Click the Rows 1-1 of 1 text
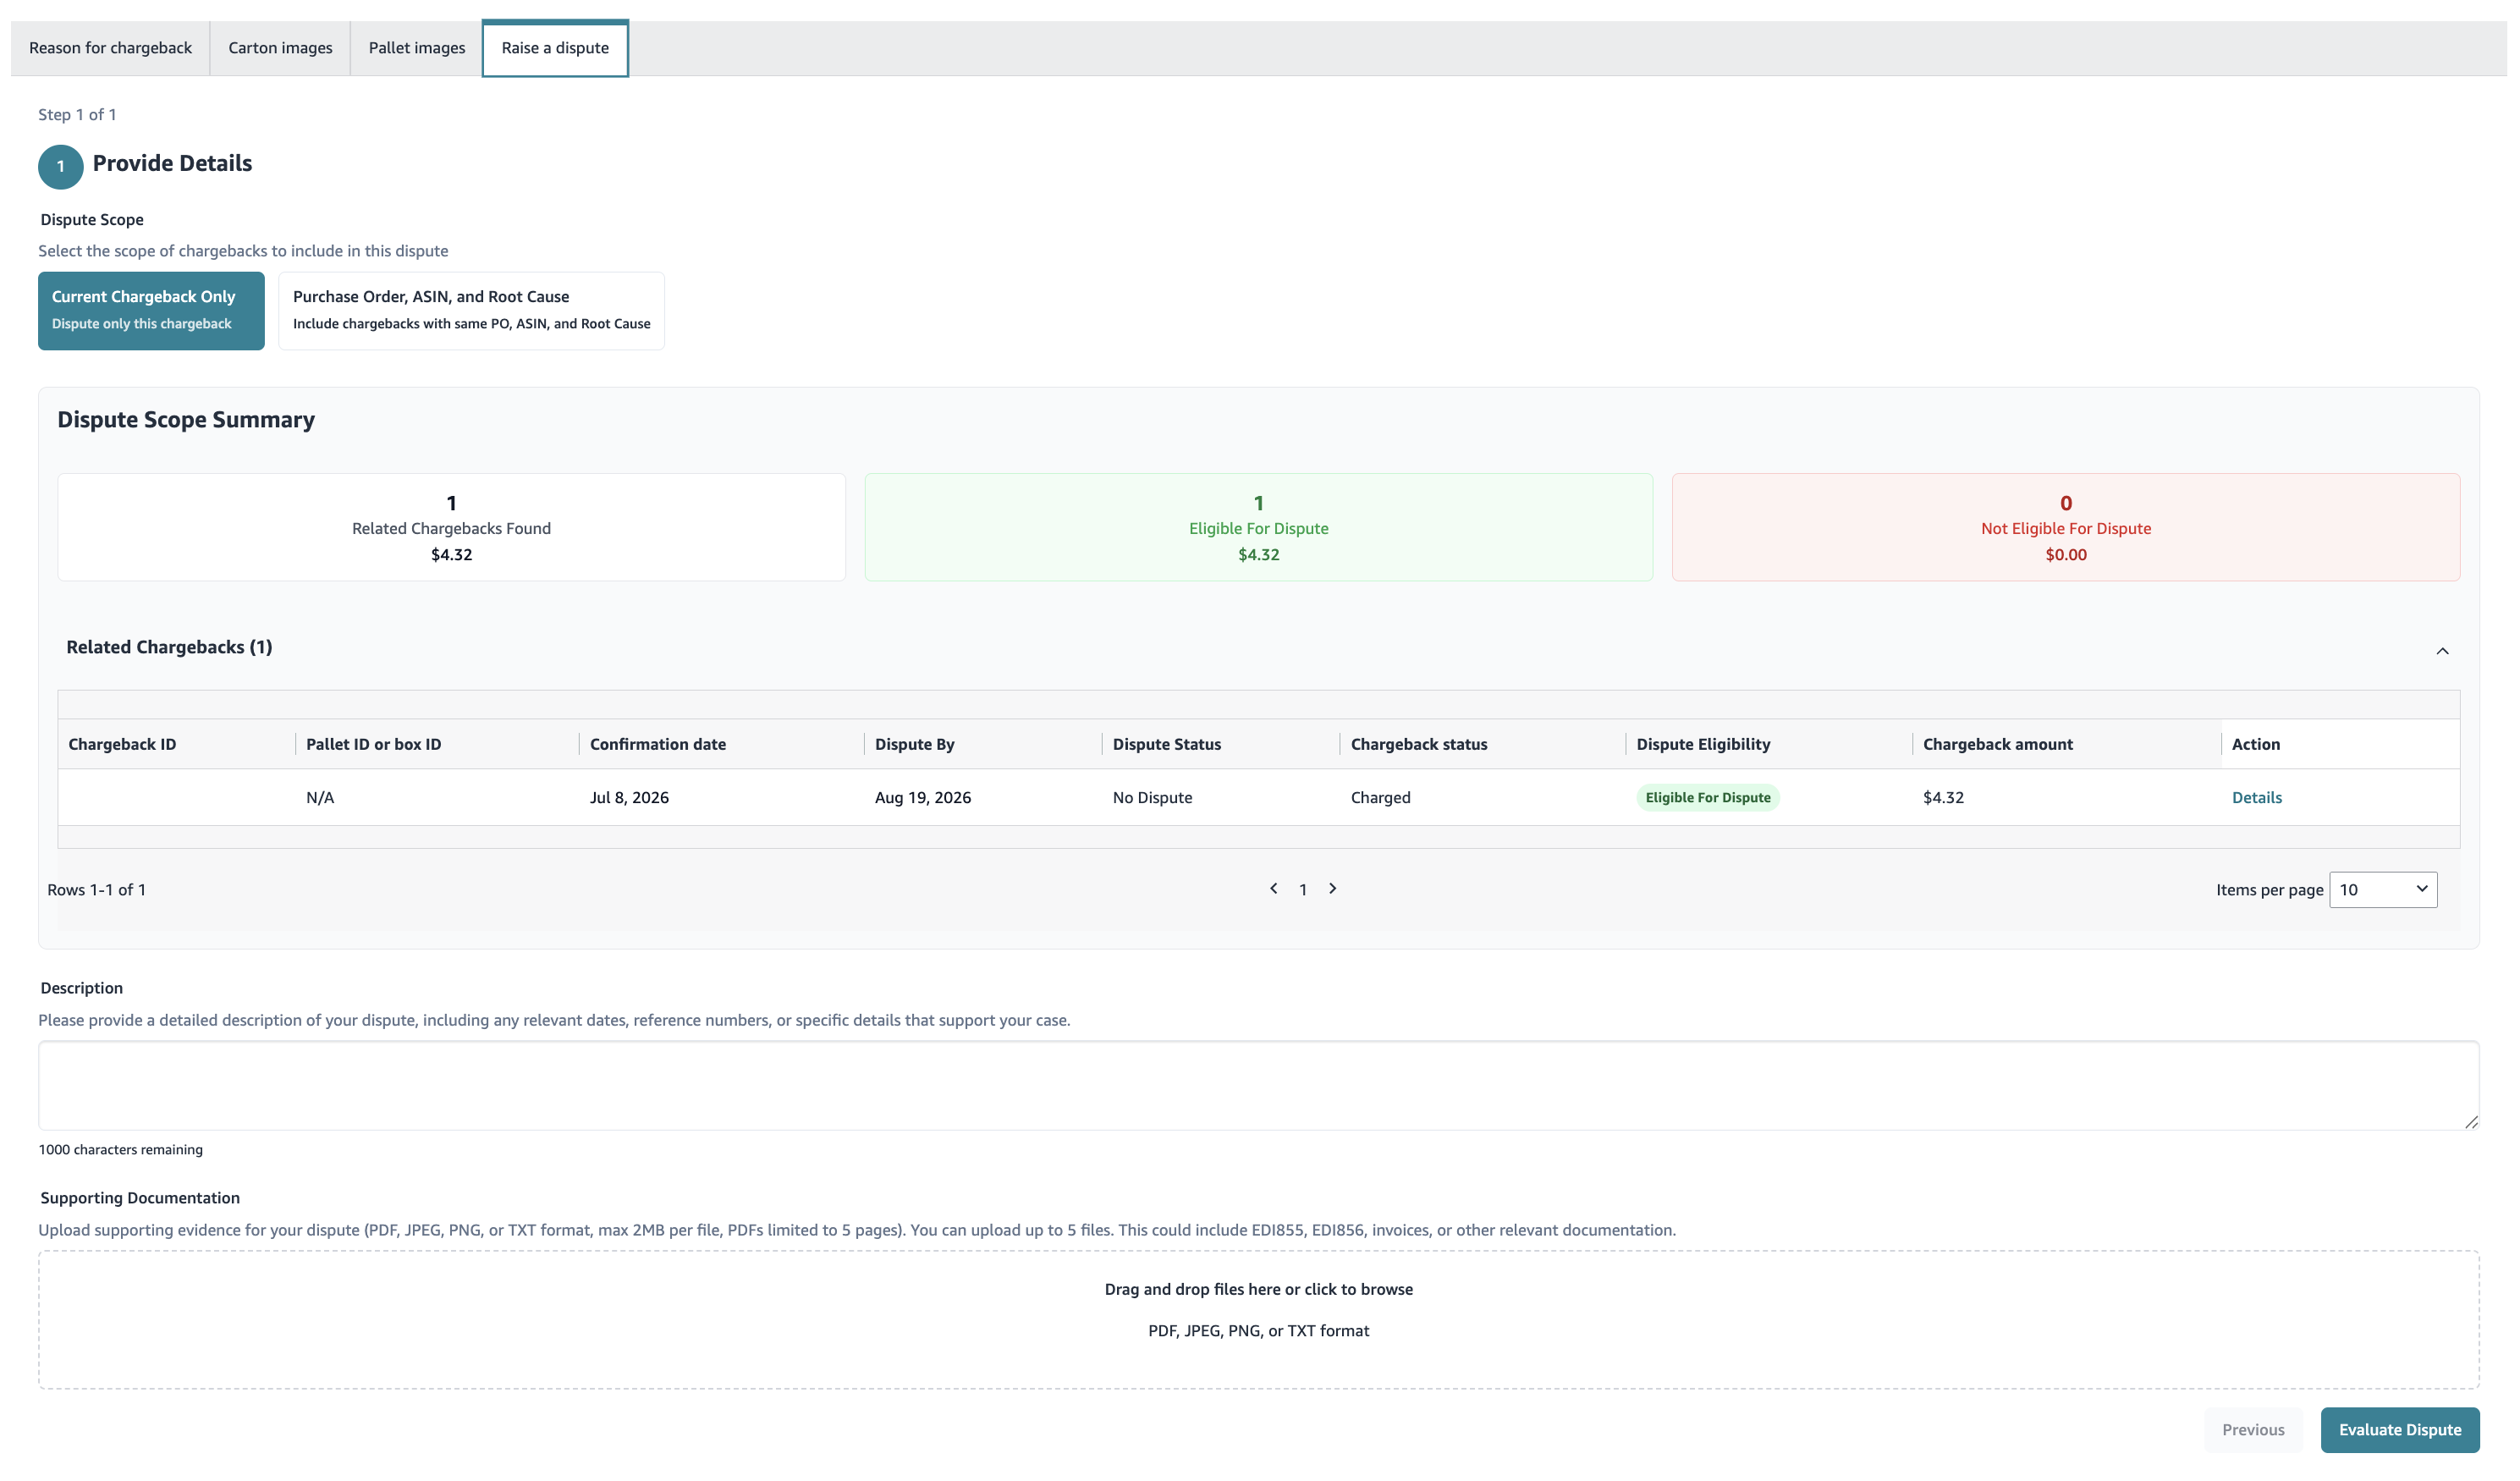Viewport: 2520px width, 1481px height. (97, 889)
